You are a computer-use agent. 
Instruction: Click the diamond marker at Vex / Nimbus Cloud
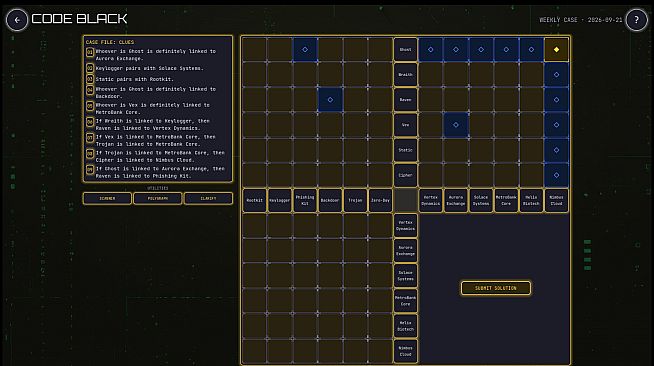[556, 125]
